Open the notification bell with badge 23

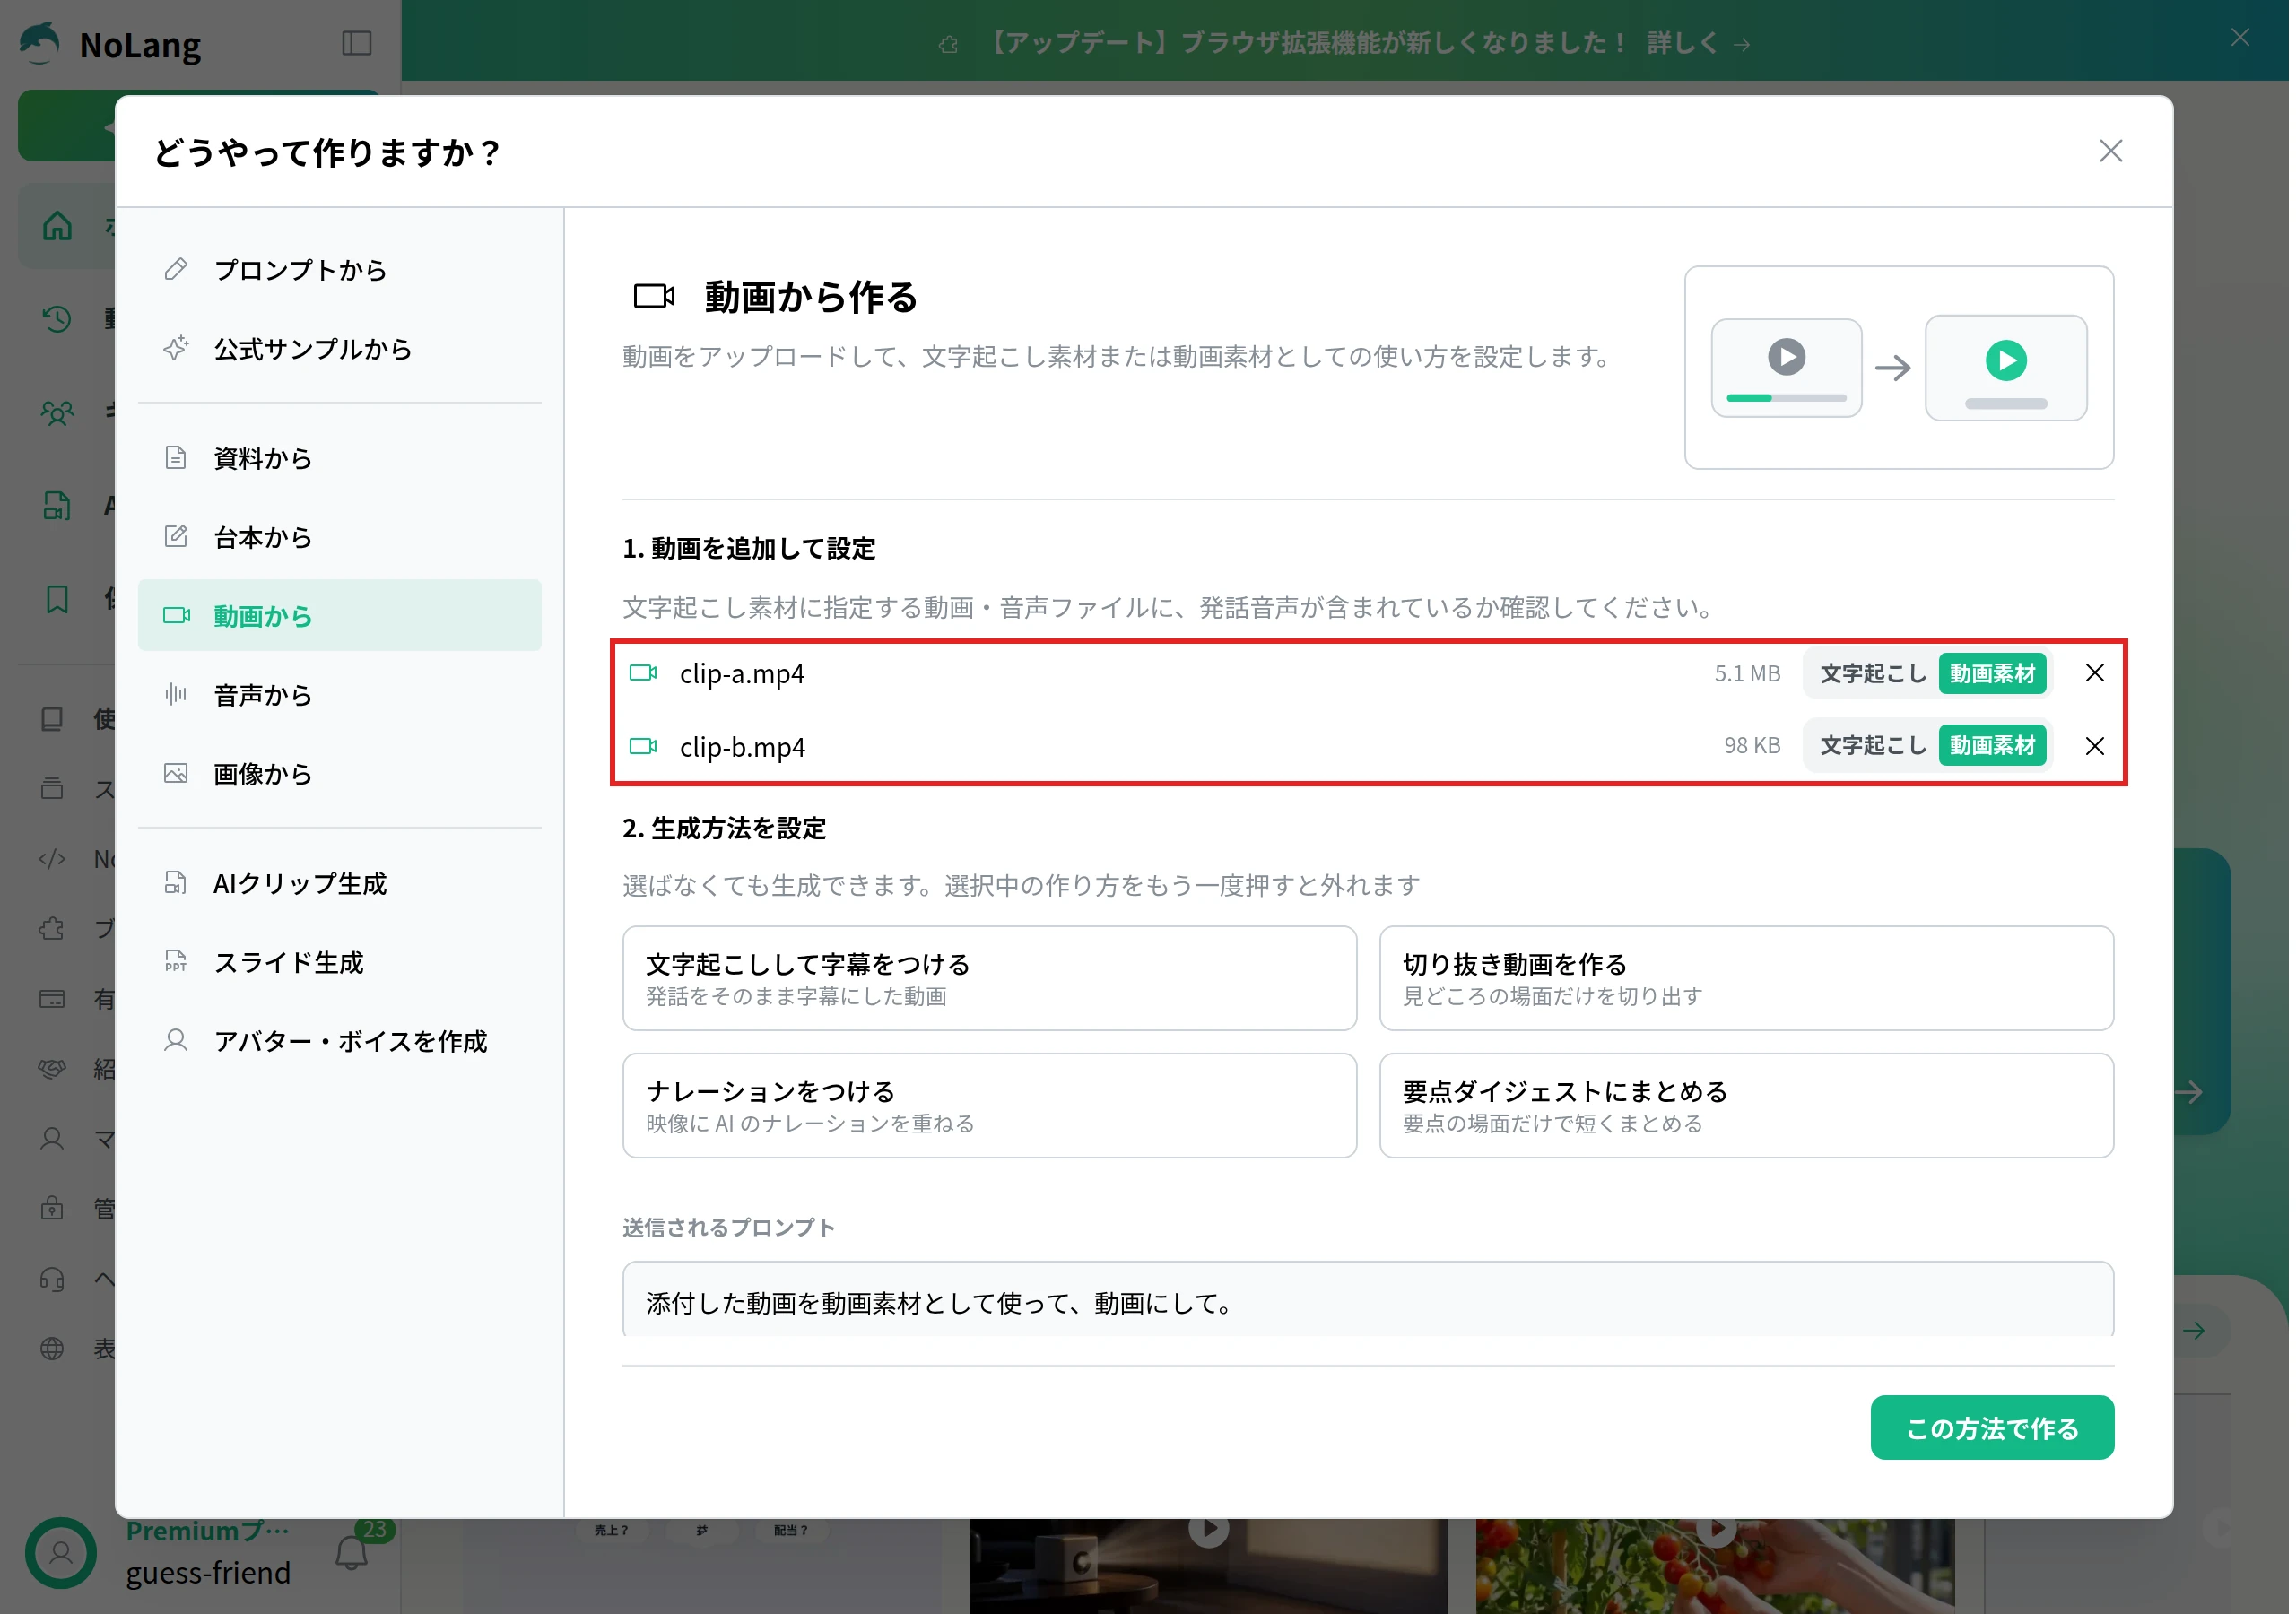pyautogui.click(x=352, y=1554)
